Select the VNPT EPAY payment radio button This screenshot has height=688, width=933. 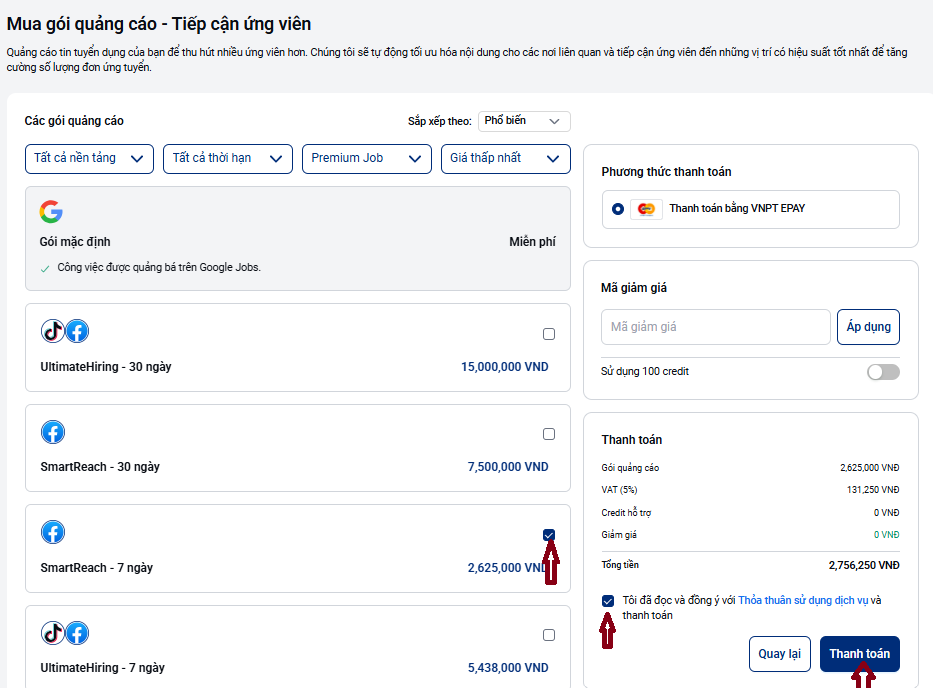pos(618,209)
